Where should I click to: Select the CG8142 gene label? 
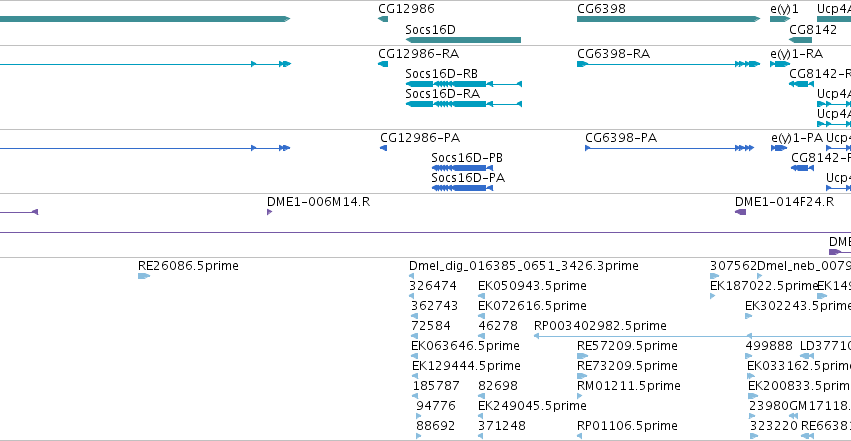(813, 30)
